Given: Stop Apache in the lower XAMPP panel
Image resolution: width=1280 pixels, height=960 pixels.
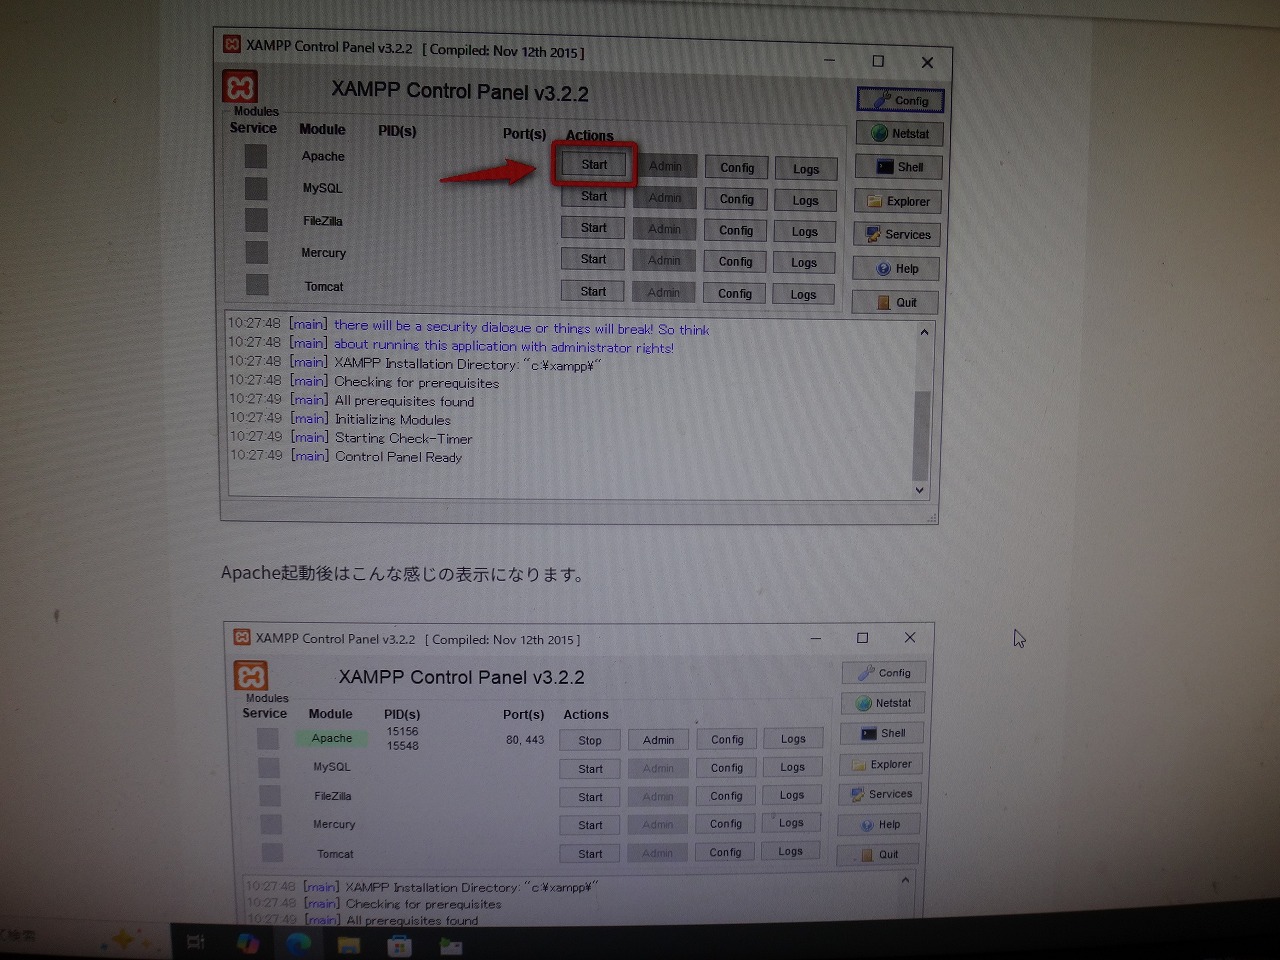Looking at the screenshot, I should click(x=590, y=741).
